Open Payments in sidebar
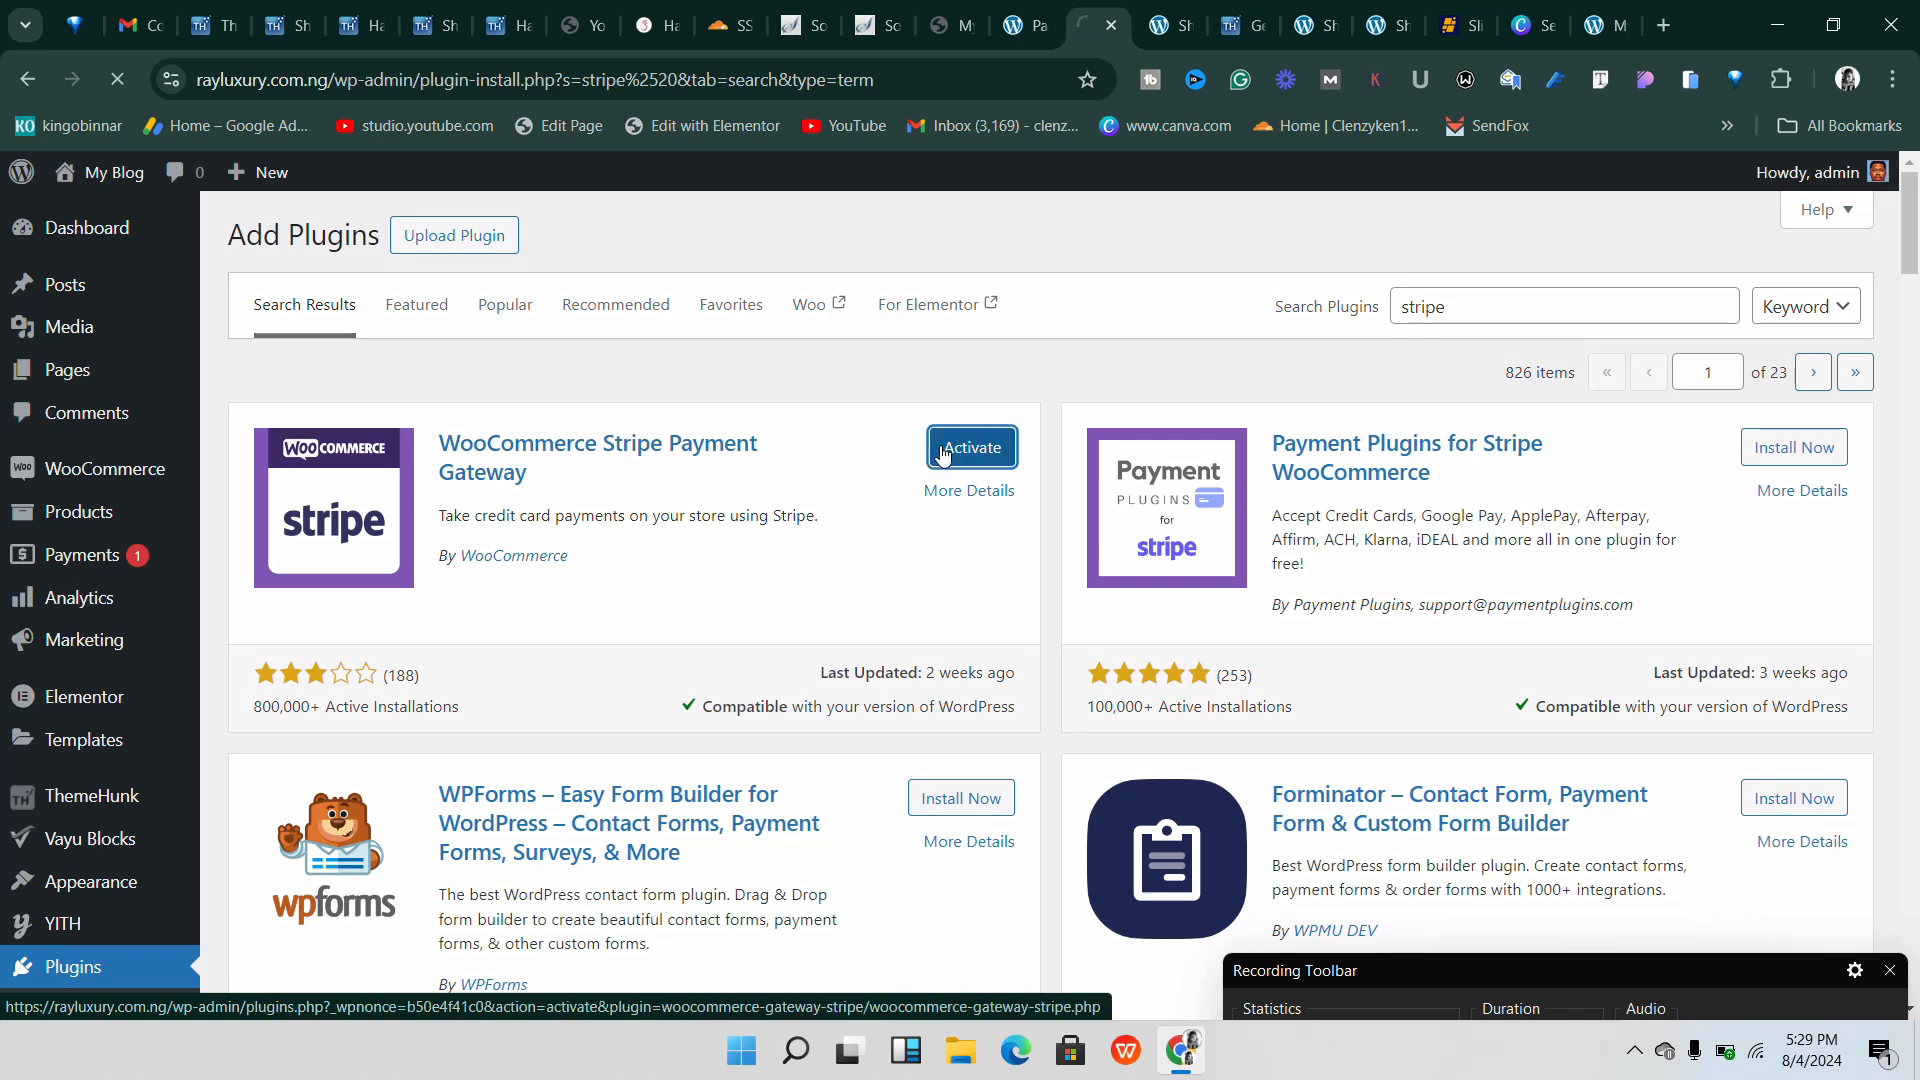Screen dimensions: 1920x1080 (x=82, y=555)
